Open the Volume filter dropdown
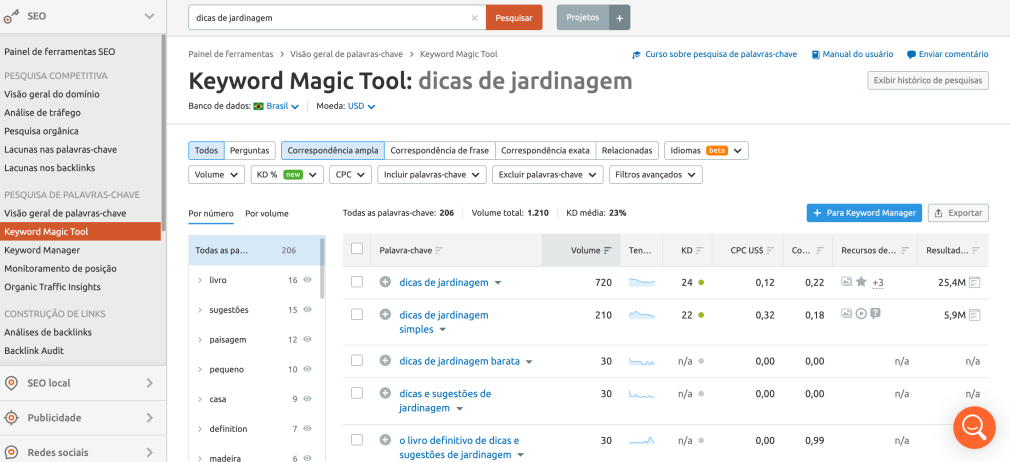Image resolution: width=1010 pixels, height=462 pixels. coord(216,175)
